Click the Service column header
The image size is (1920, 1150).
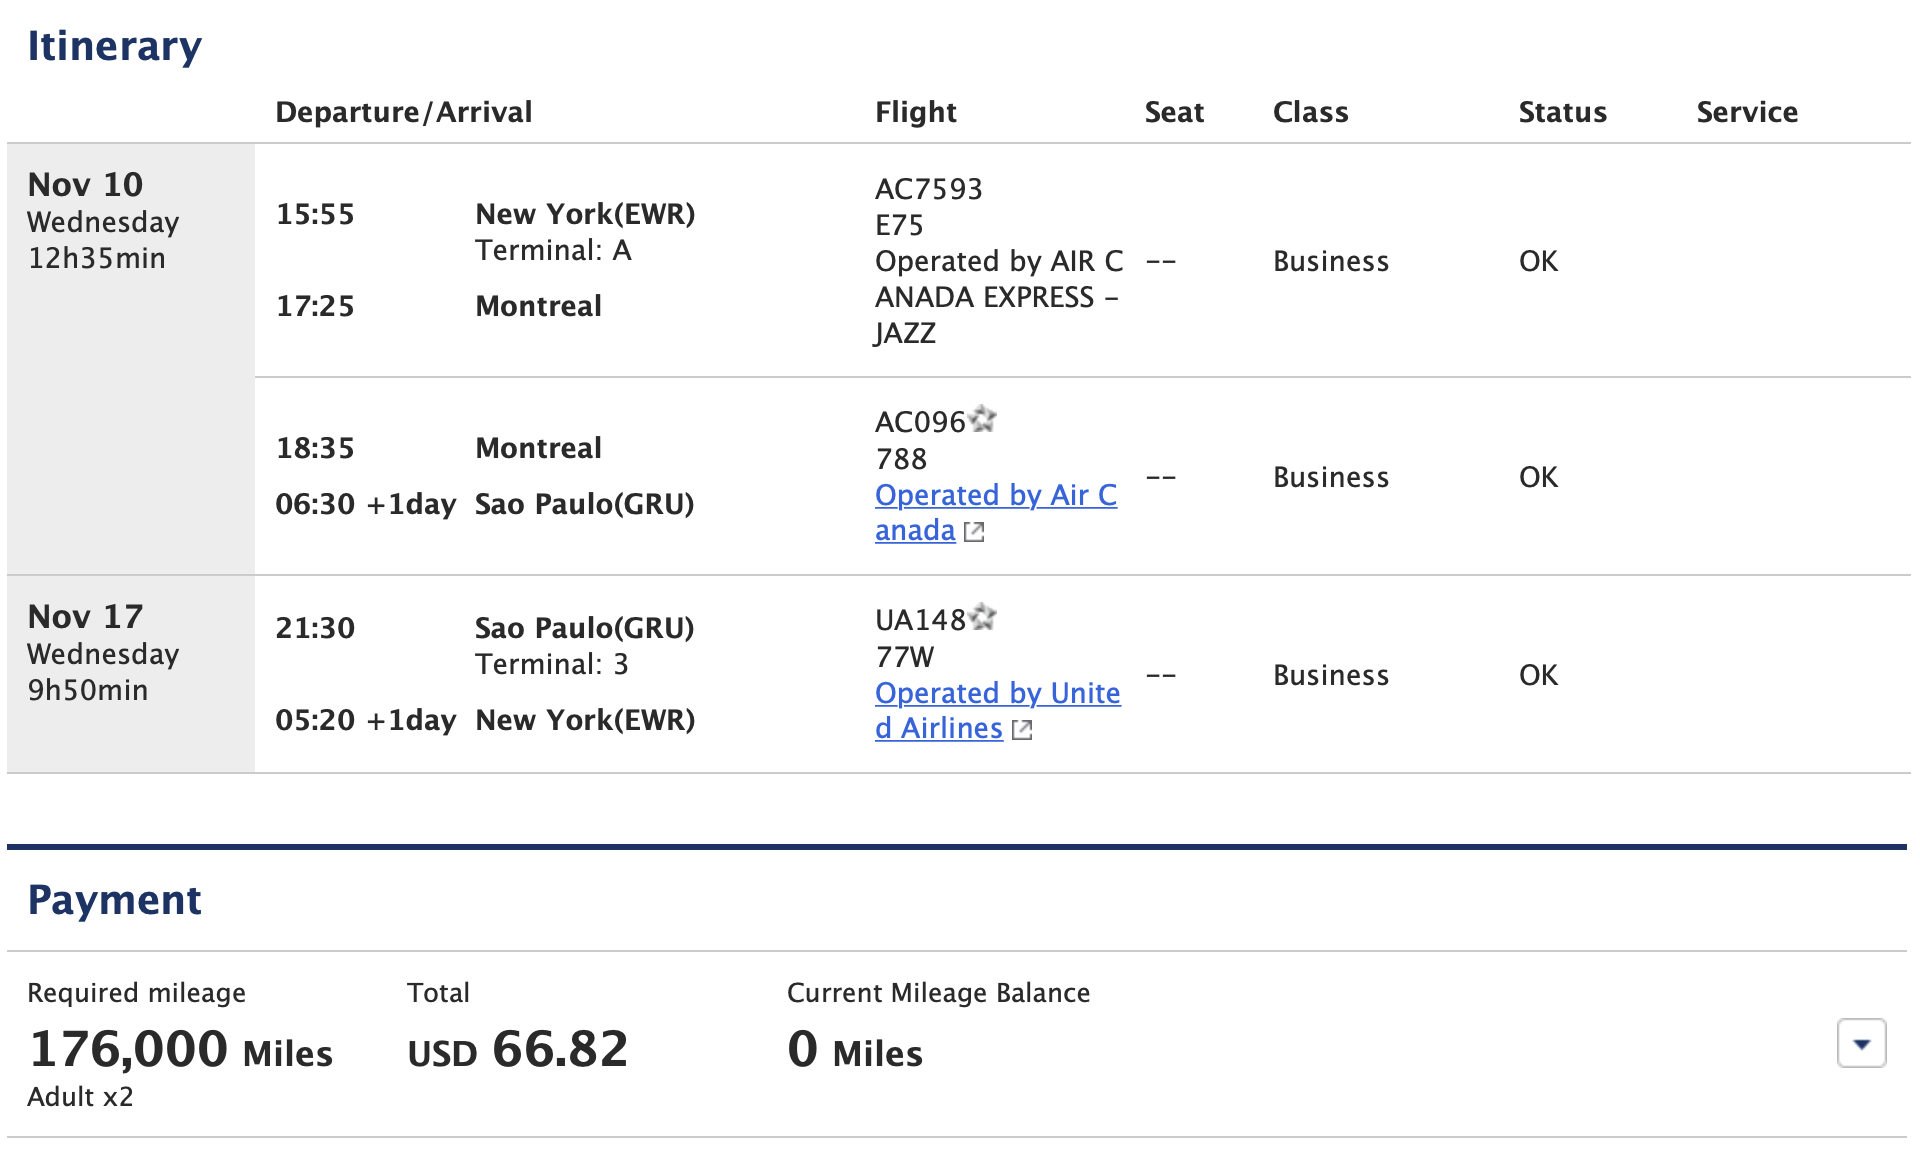tap(1746, 112)
